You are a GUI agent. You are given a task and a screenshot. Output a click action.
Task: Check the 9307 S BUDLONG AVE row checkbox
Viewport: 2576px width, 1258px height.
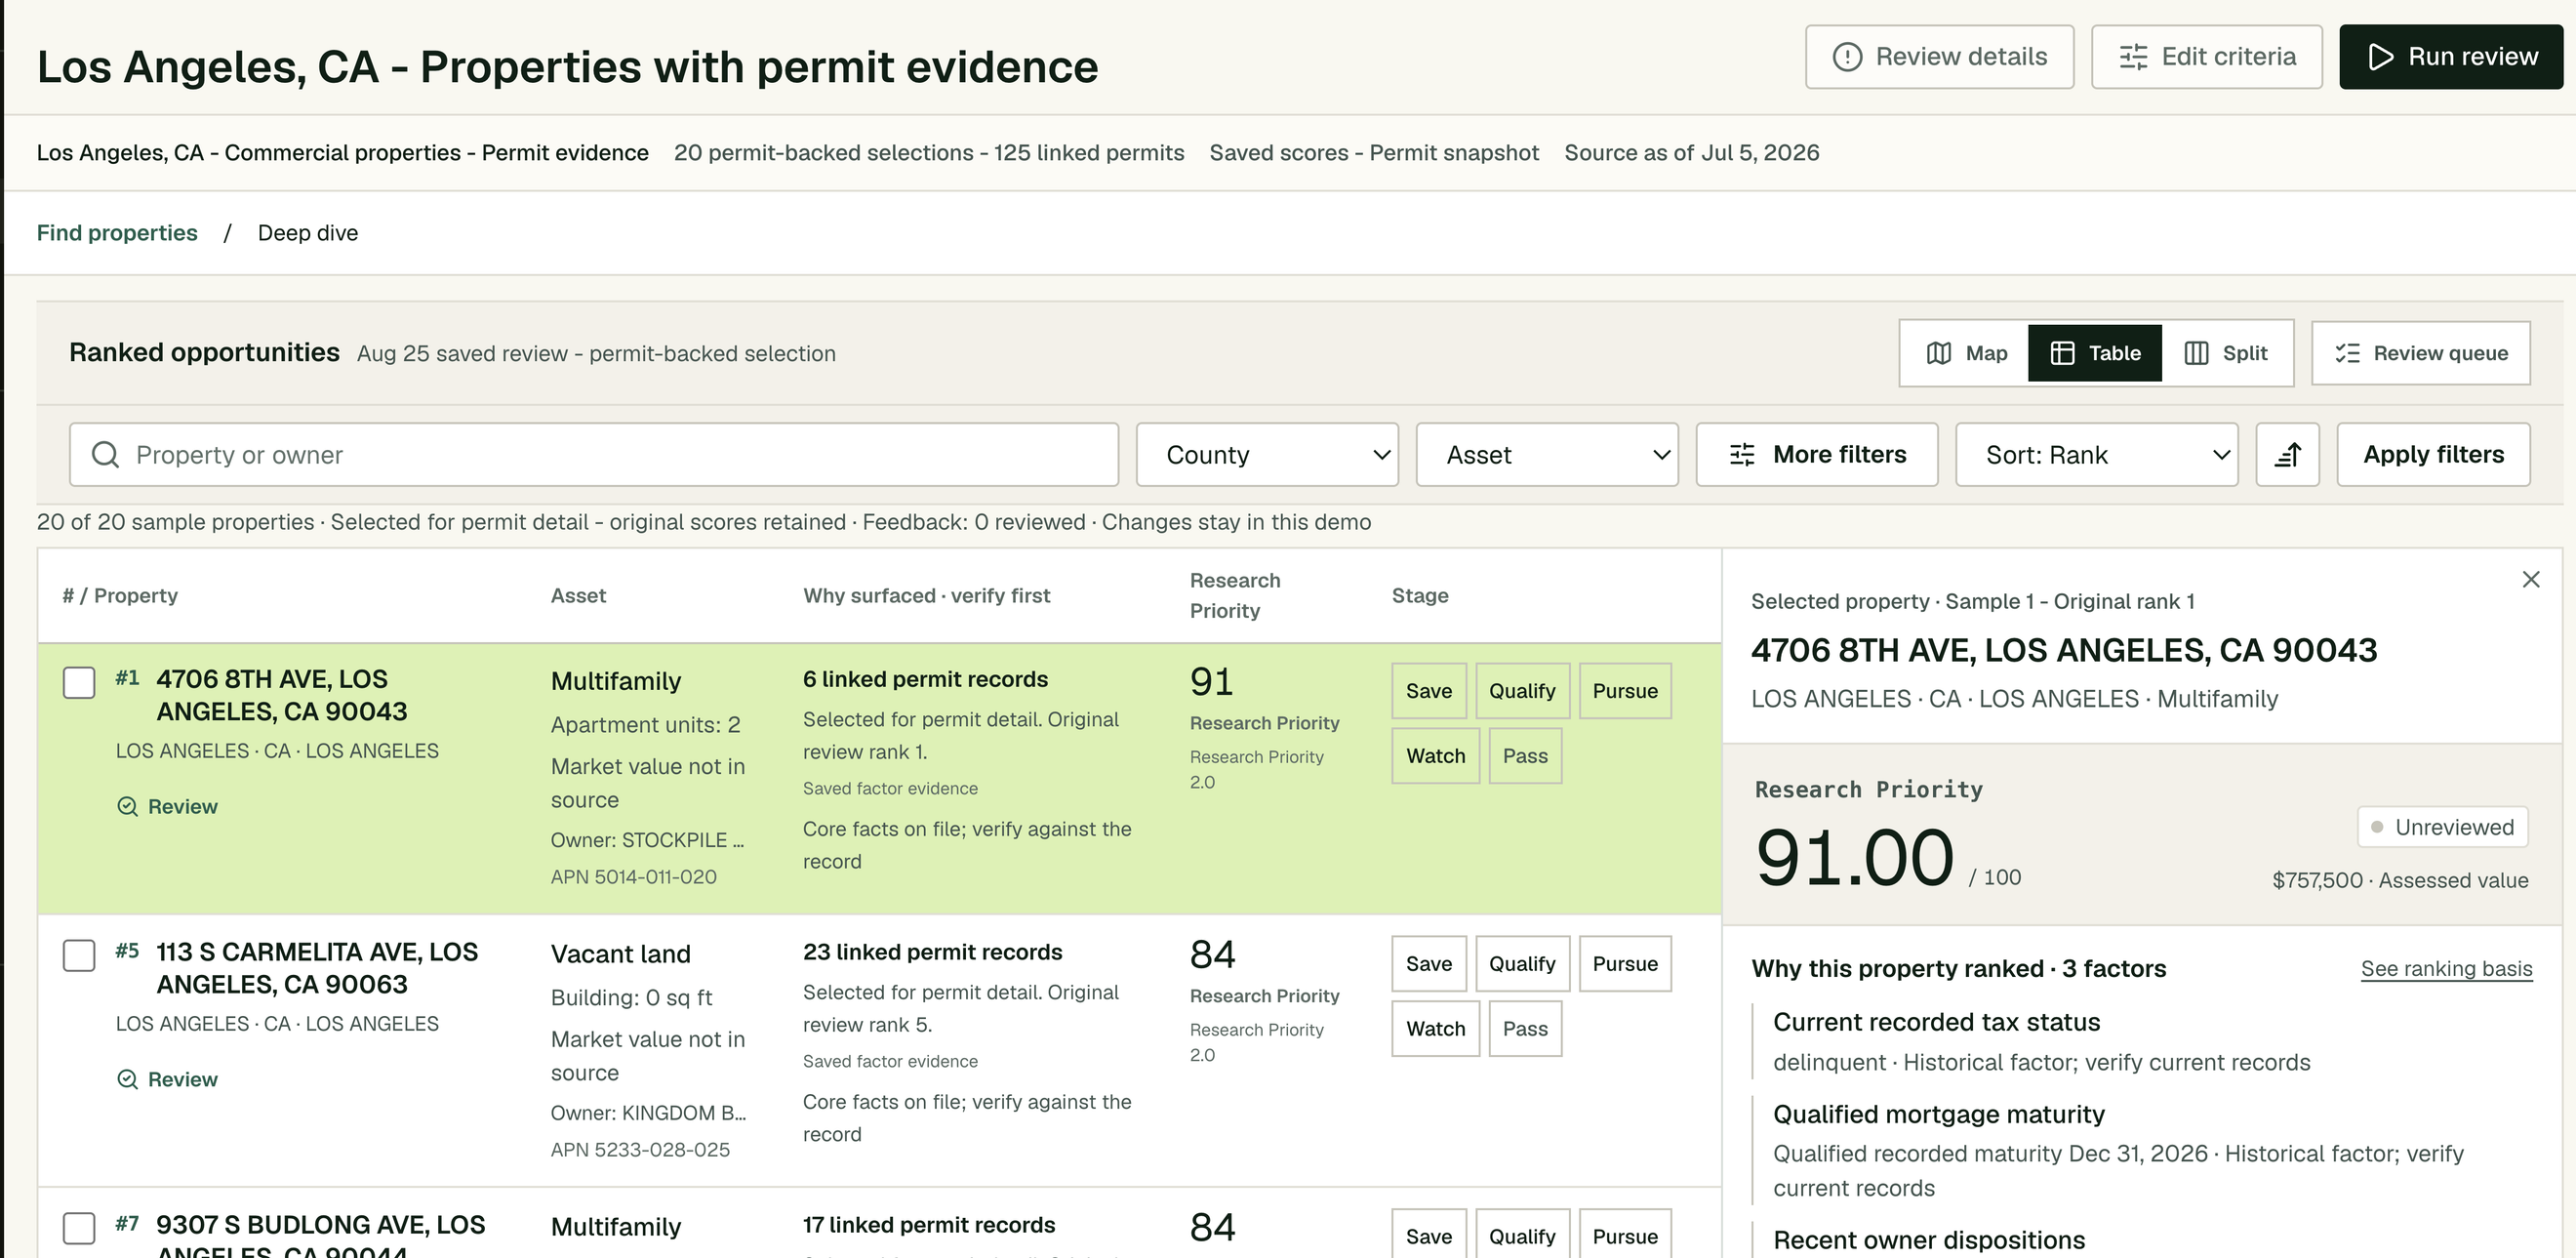click(79, 1228)
